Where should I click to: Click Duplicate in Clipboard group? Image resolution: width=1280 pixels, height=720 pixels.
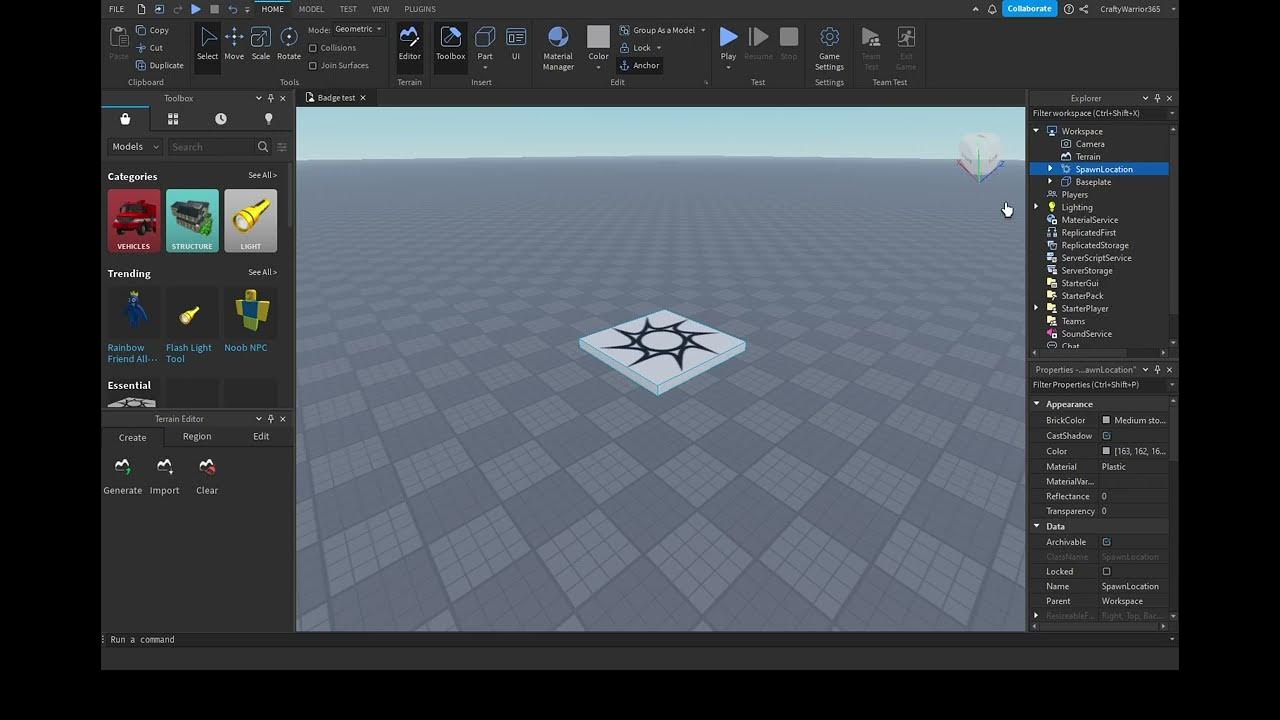tap(159, 65)
